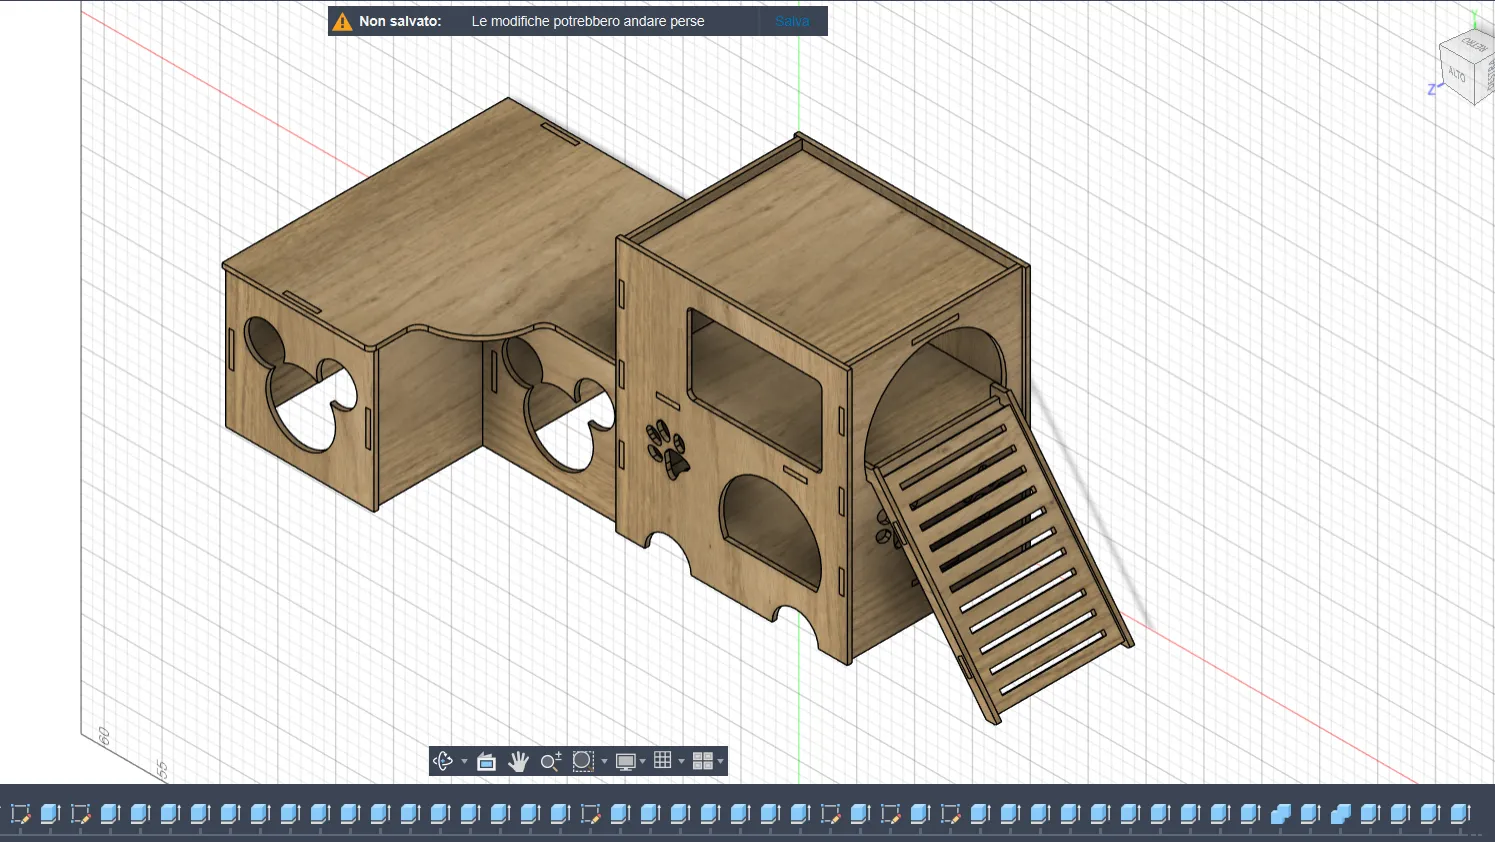Click the Salva button in the warning bar

[x=792, y=21]
